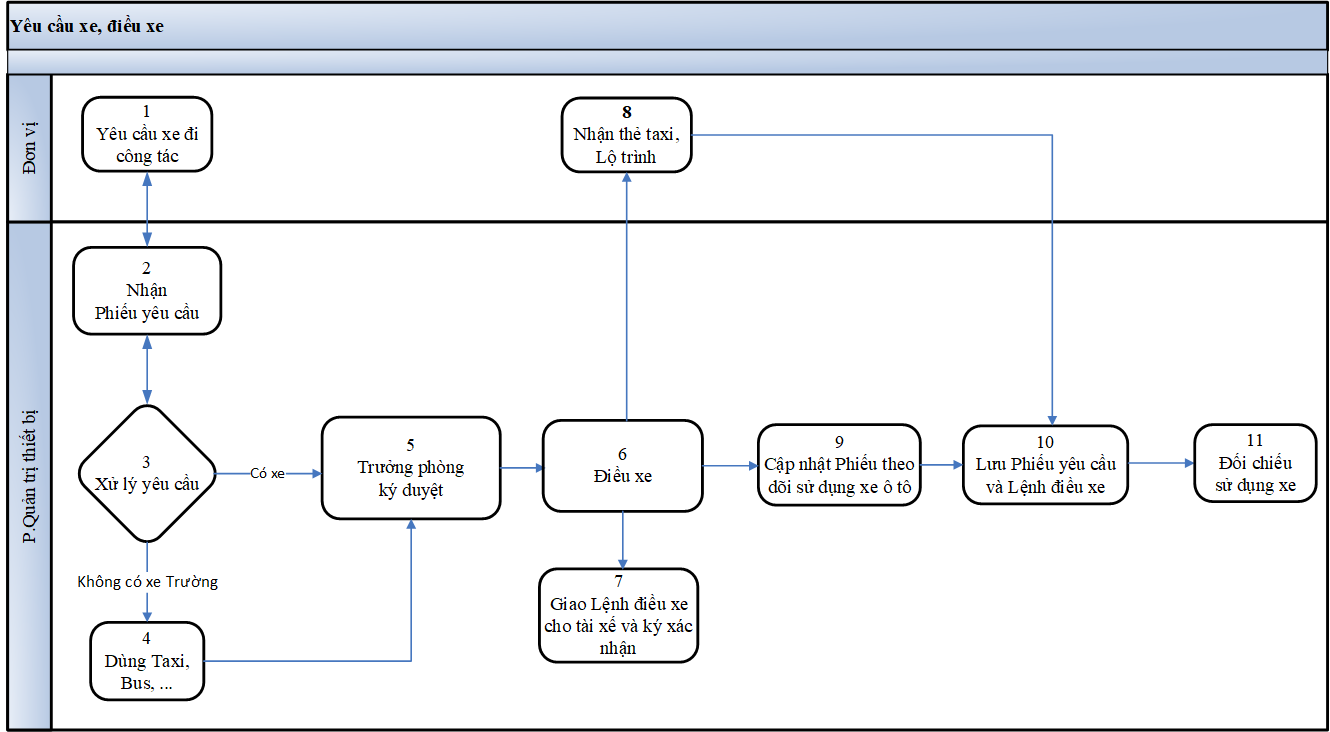Click the 'Có xe' connector label
This screenshot has width=1330, height=732.
click(267, 473)
